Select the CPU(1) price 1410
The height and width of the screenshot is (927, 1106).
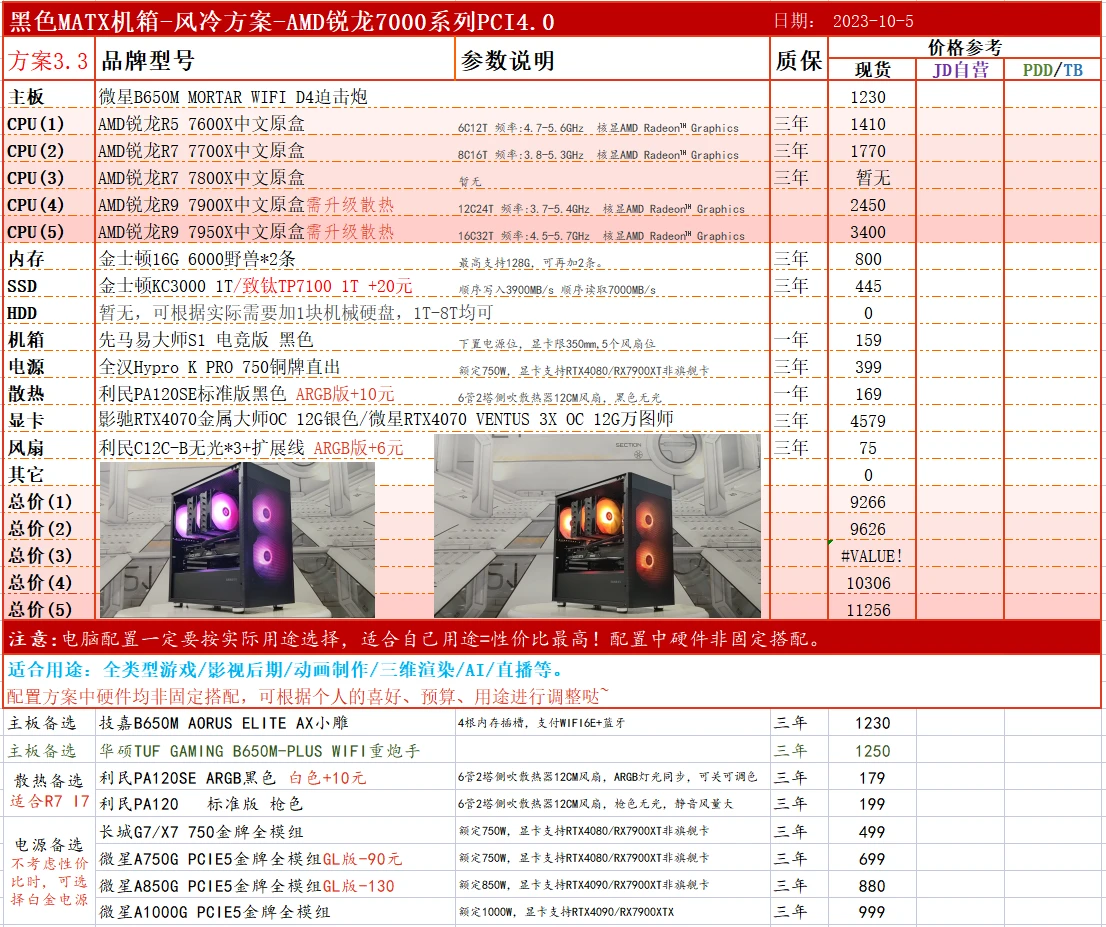(x=868, y=124)
